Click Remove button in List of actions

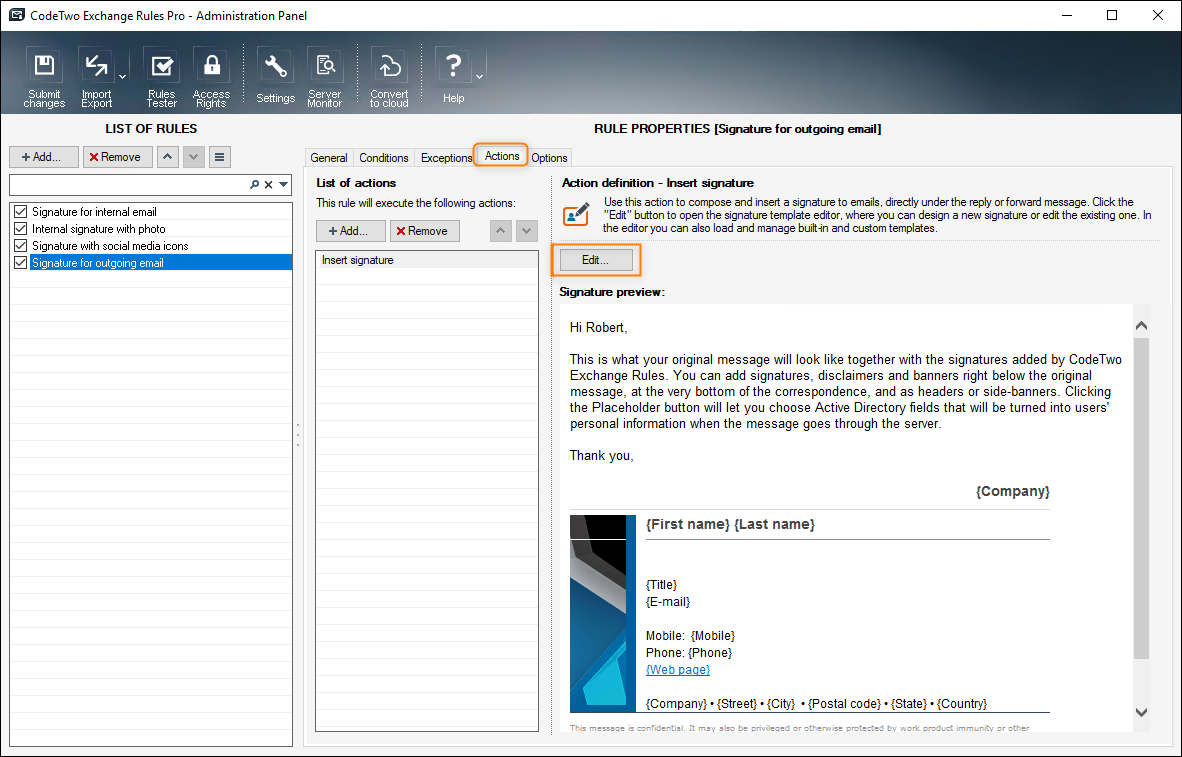424,231
